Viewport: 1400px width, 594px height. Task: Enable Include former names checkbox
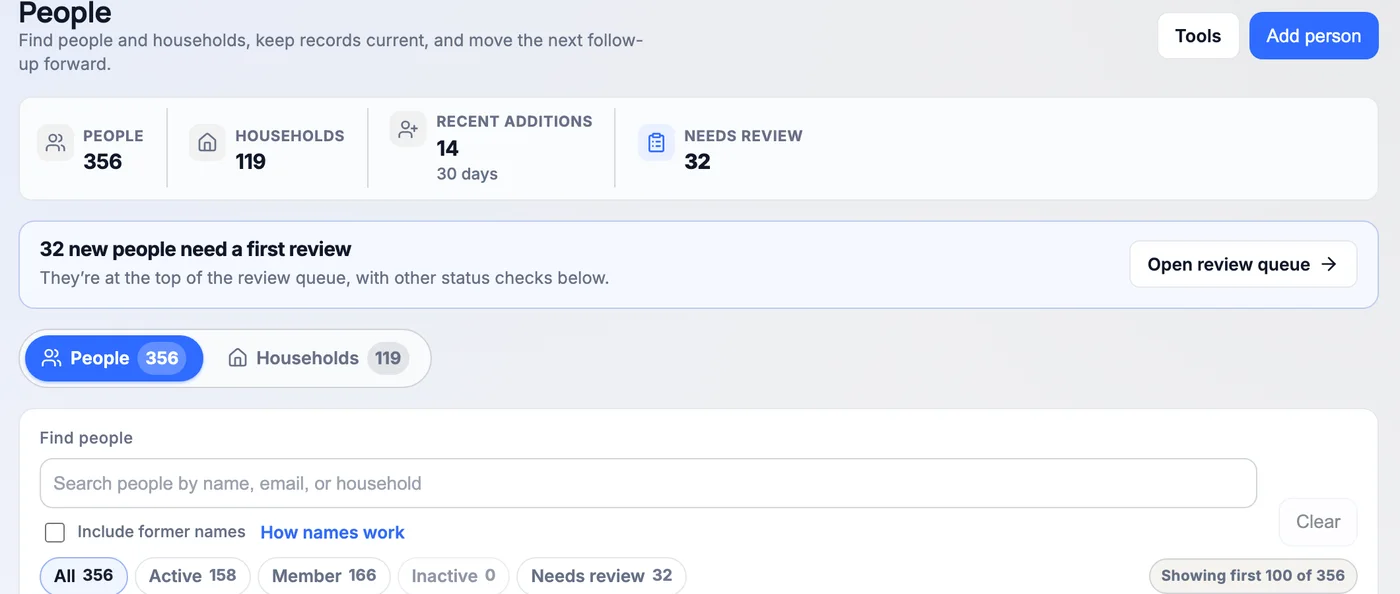pos(55,532)
